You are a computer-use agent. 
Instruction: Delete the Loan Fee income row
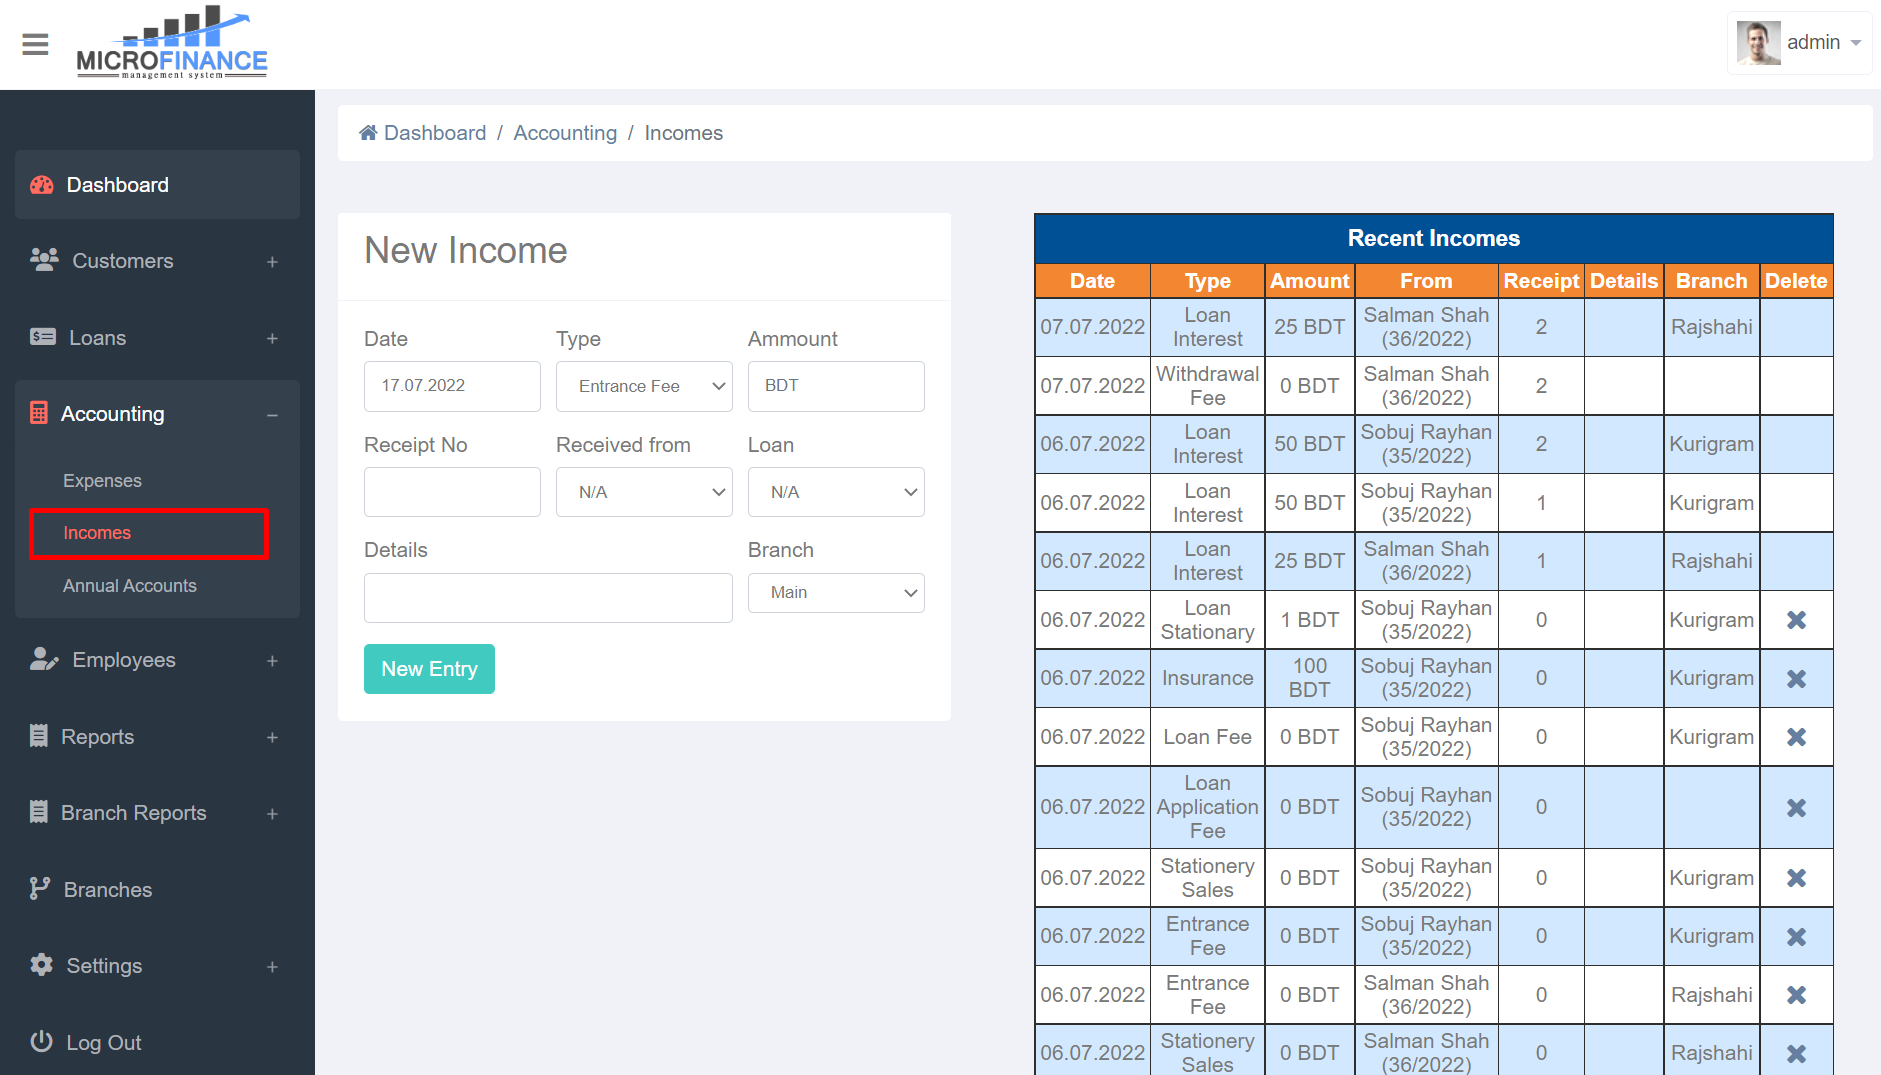(x=1796, y=737)
